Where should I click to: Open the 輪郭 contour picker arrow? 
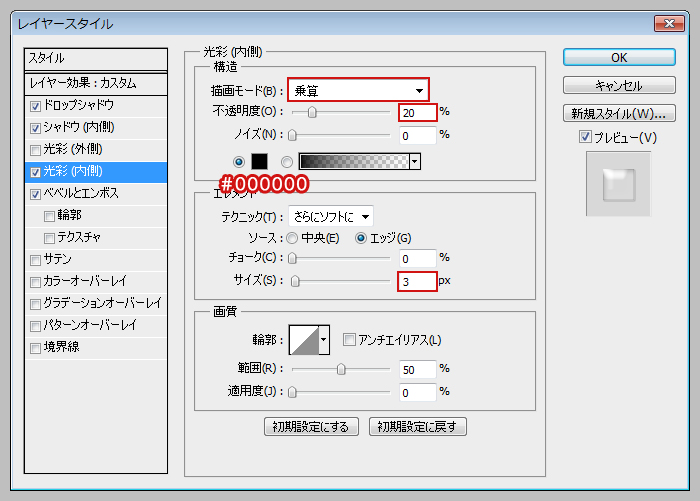tap(324, 339)
